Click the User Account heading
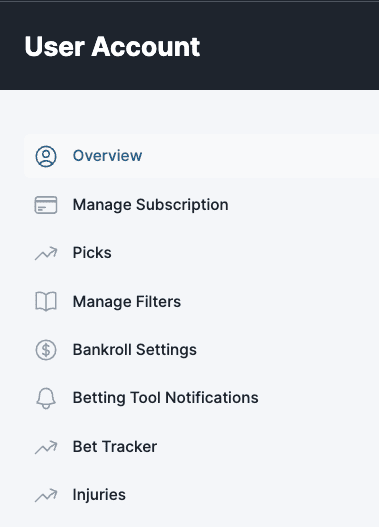This screenshot has width=379, height=527. point(112,46)
